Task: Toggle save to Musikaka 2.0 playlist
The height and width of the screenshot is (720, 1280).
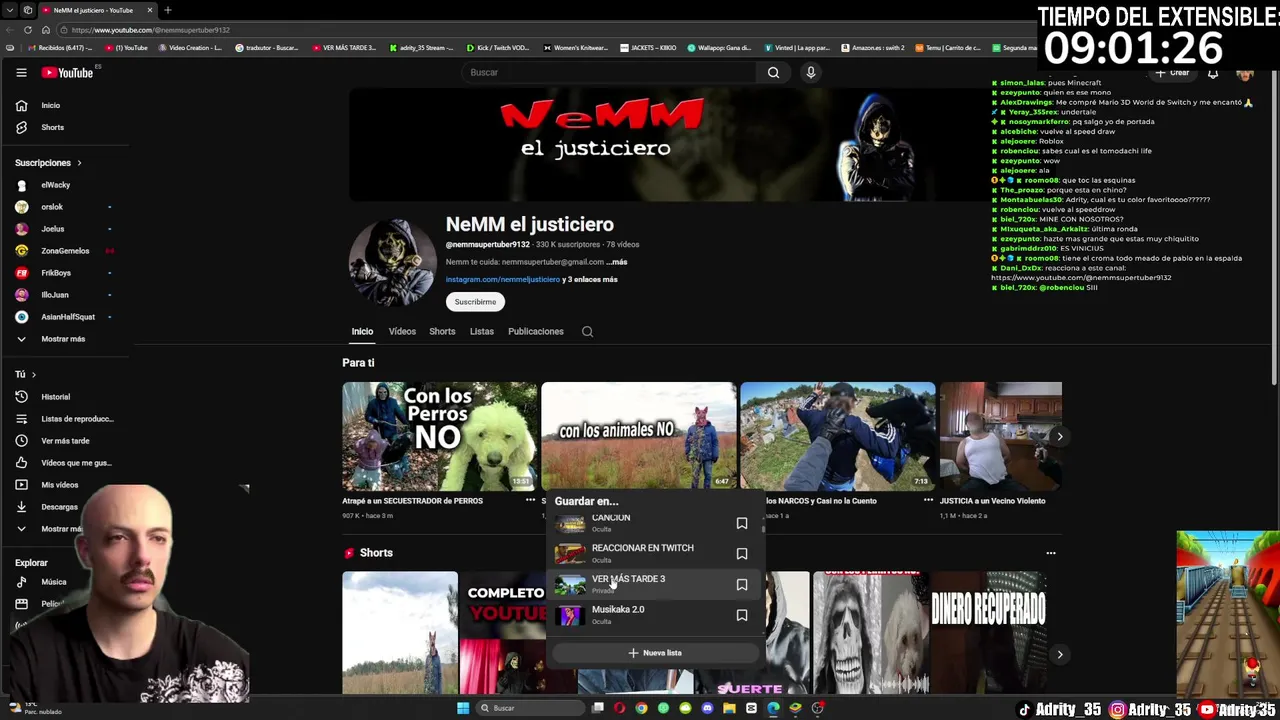Action: pyautogui.click(x=742, y=615)
